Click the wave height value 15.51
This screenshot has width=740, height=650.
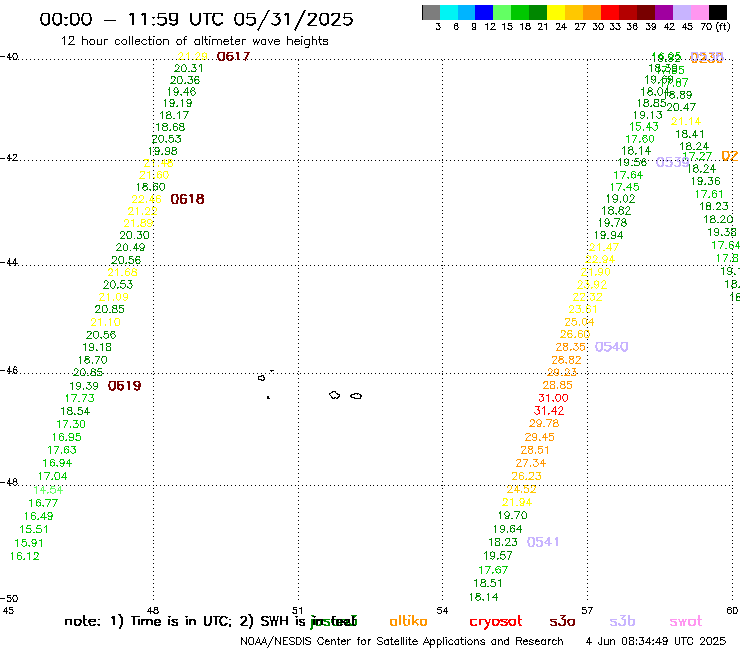34,530
